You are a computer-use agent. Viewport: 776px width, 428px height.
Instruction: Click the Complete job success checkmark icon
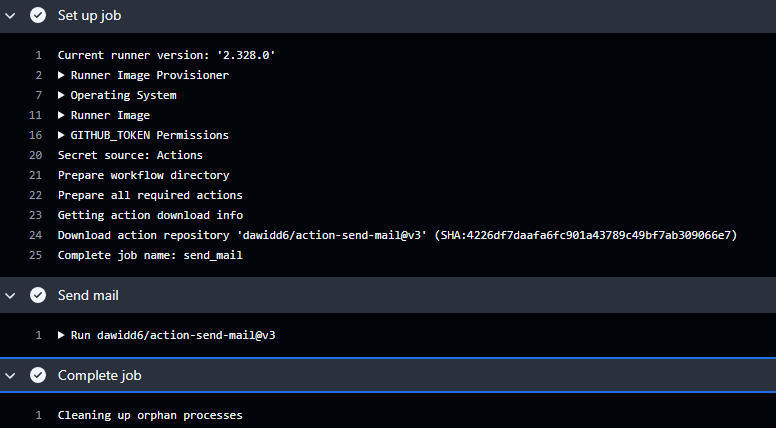38,375
